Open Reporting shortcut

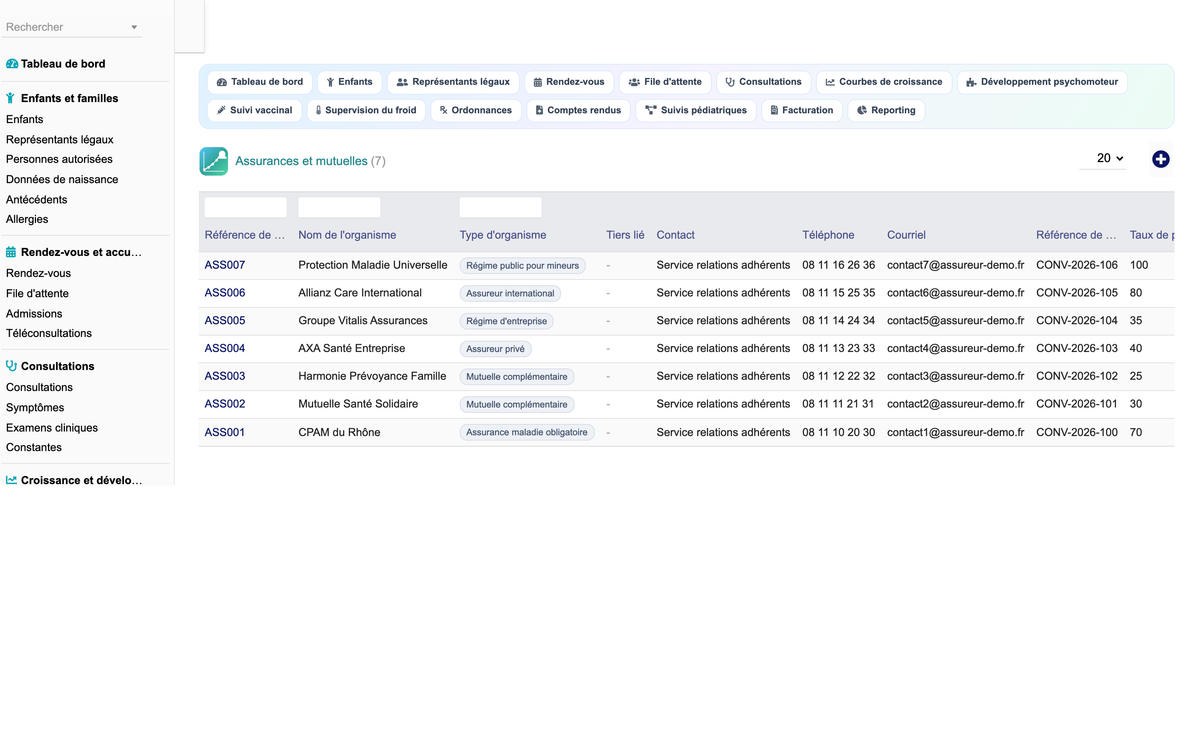[x=887, y=110]
